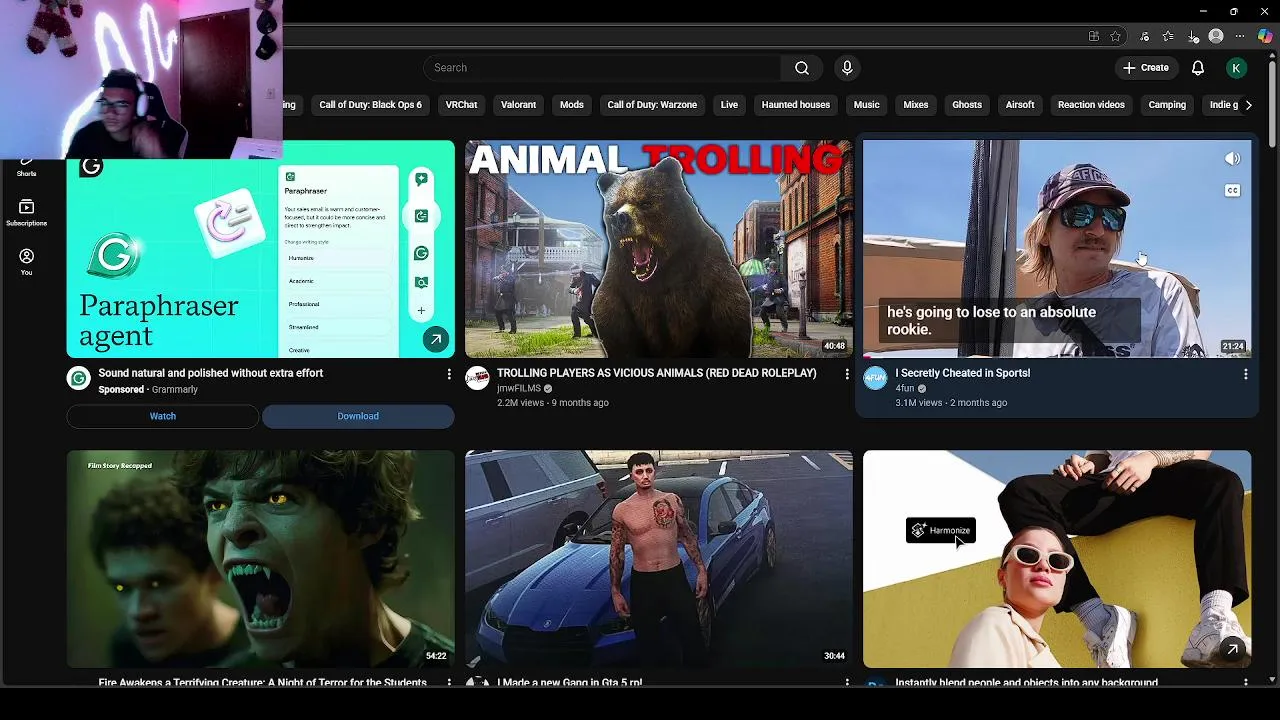This screenshot has height=720, width=1280.
Task: Click the arrow icon on Harmonize ad thumbnail
Action: pyautogui.click(x=1233, y=649)
